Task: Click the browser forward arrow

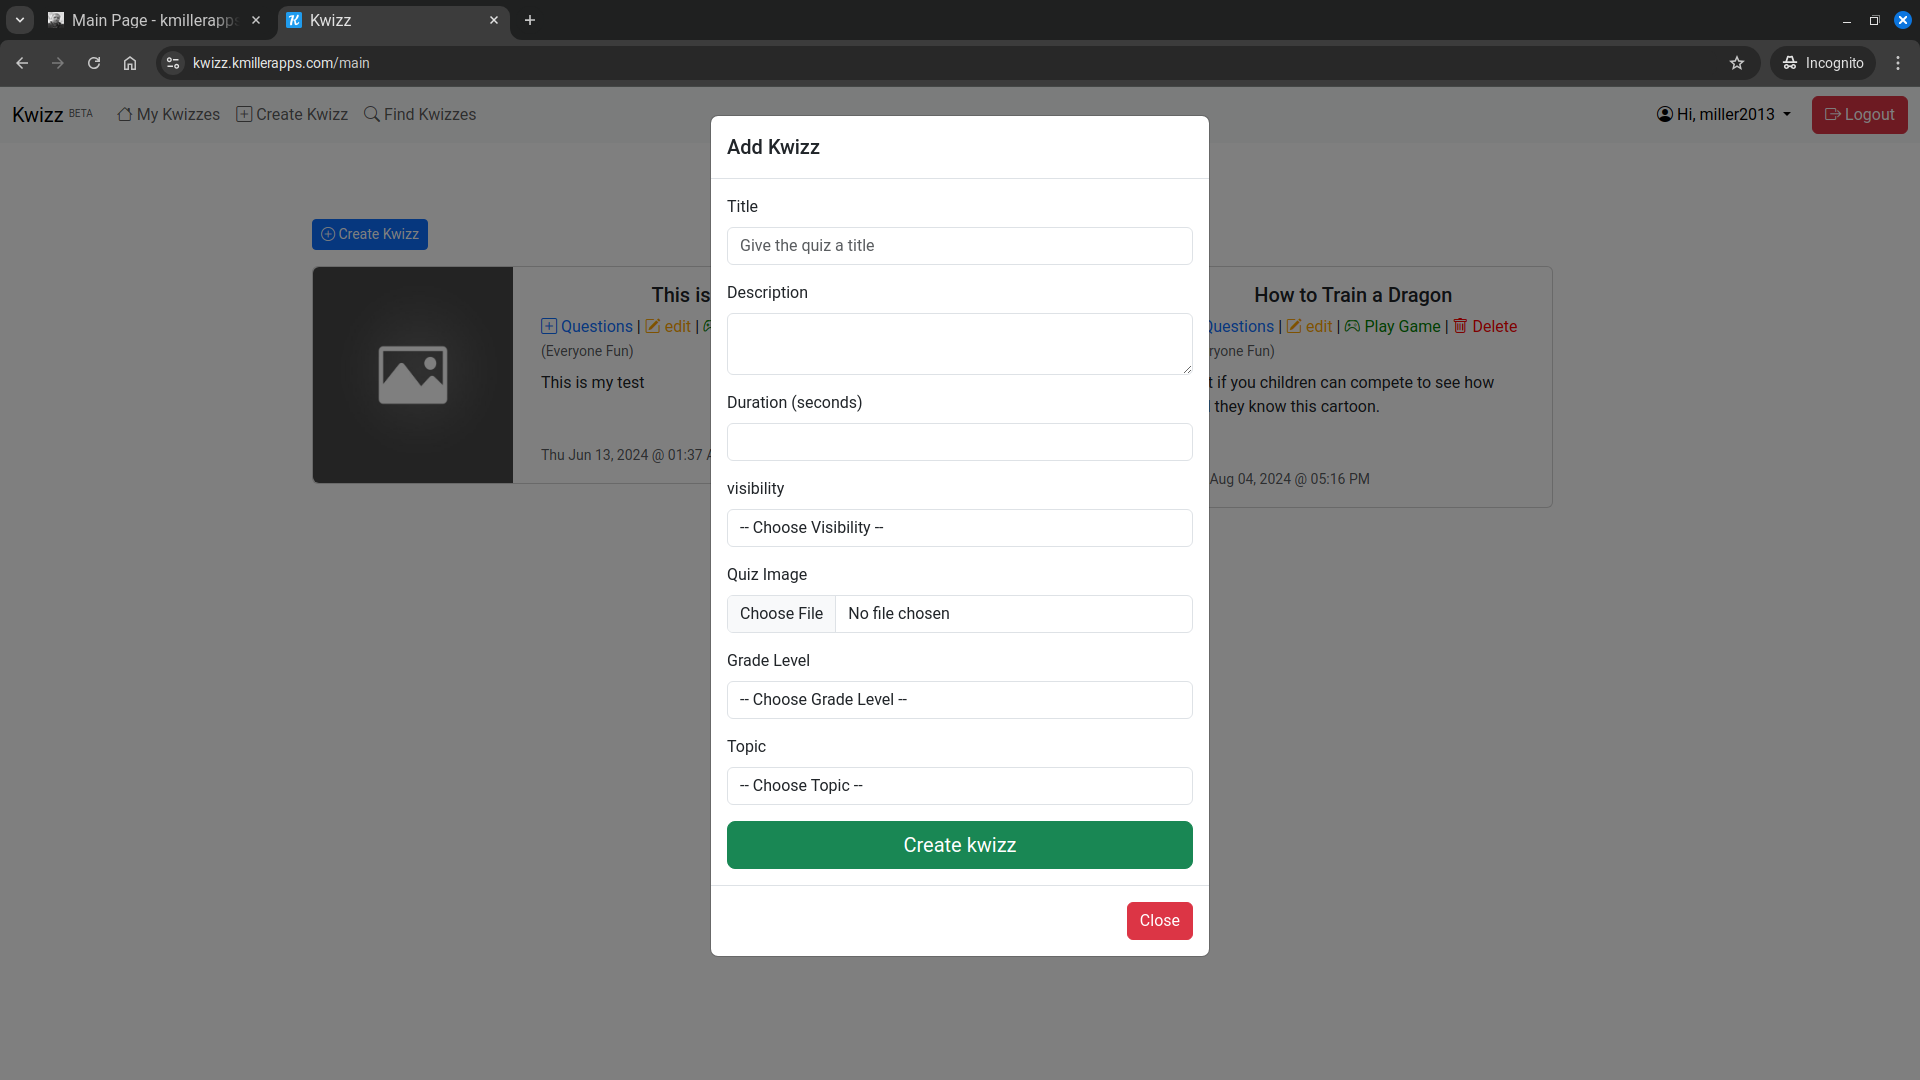Action: pyautogui.click(x=58, y=63)
